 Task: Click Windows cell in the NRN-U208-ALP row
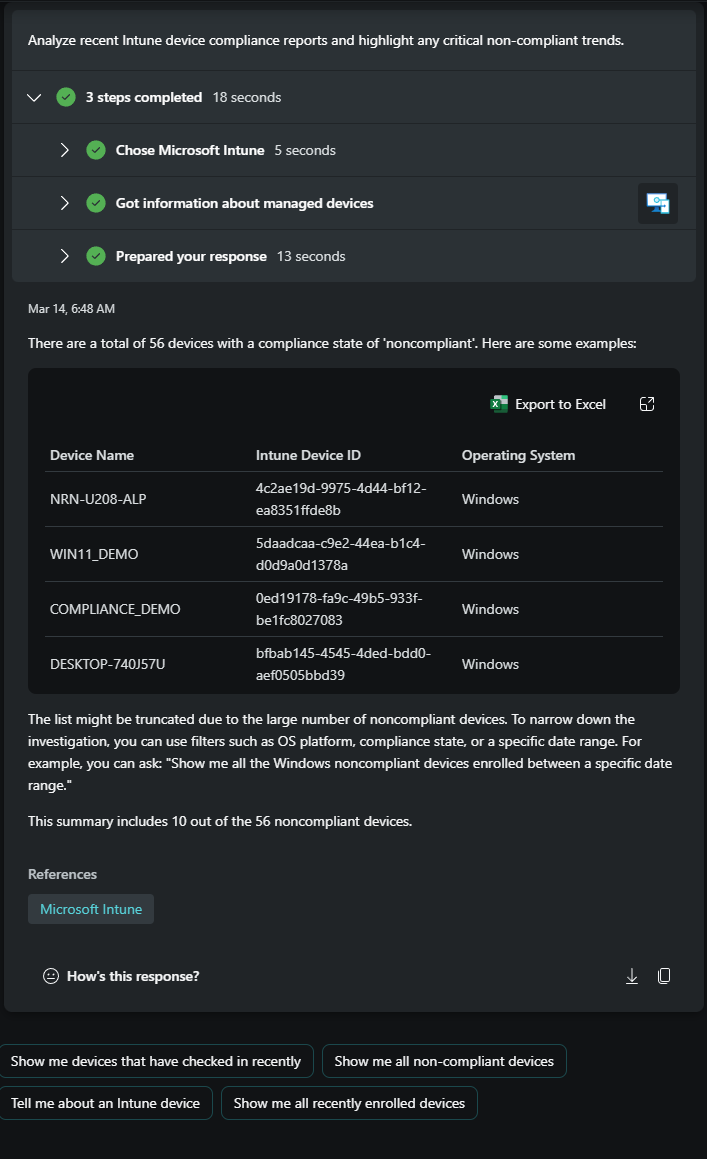coord(490,500)
